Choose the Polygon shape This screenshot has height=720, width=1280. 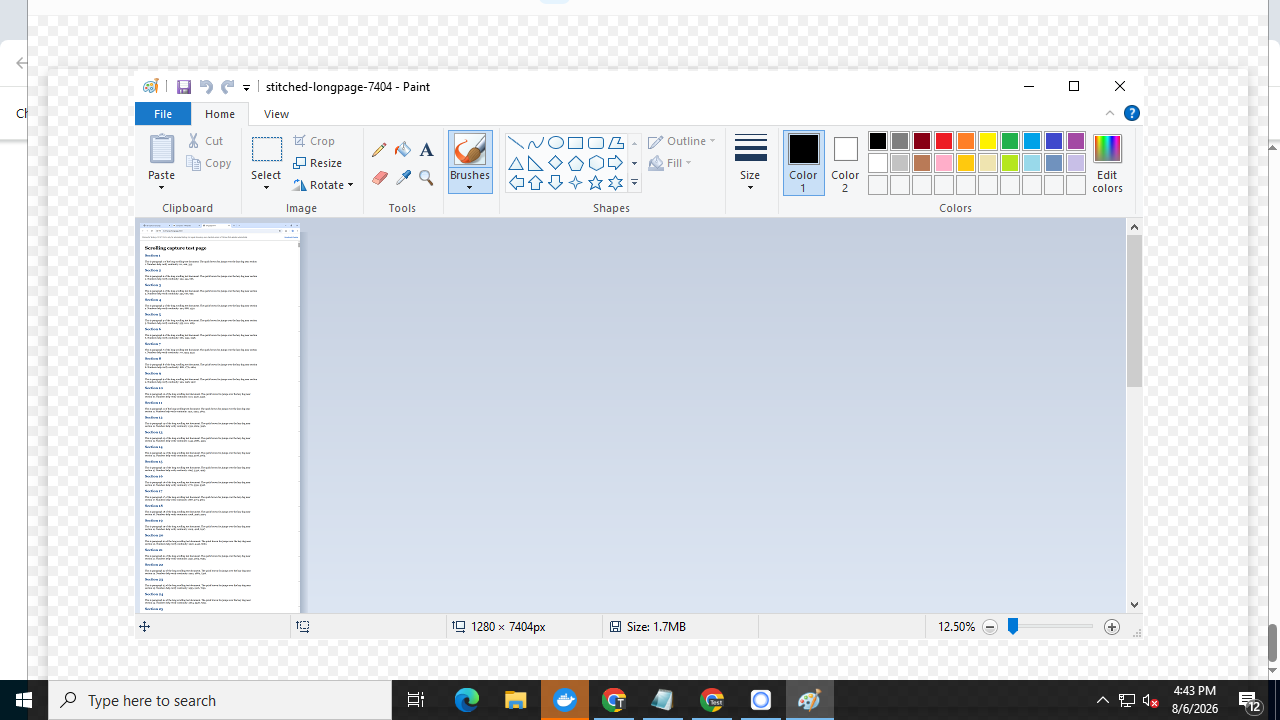[616, 143]
